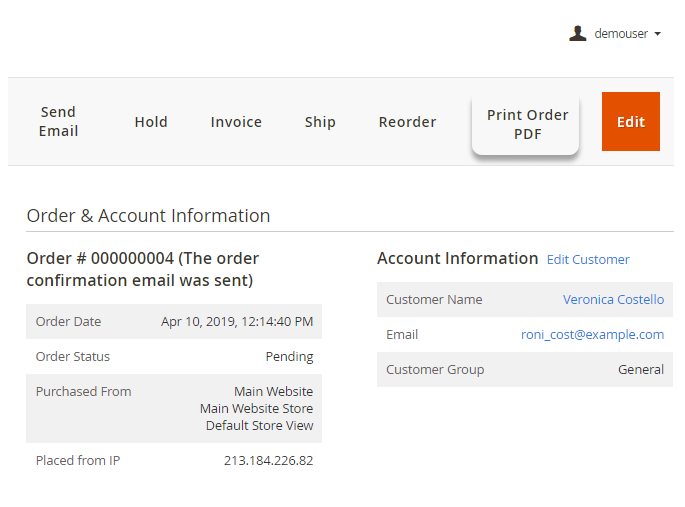This screenshot has height=507, width=685.
Task: Expand the demouser account dropdown arrow
Action: (657, 34)
